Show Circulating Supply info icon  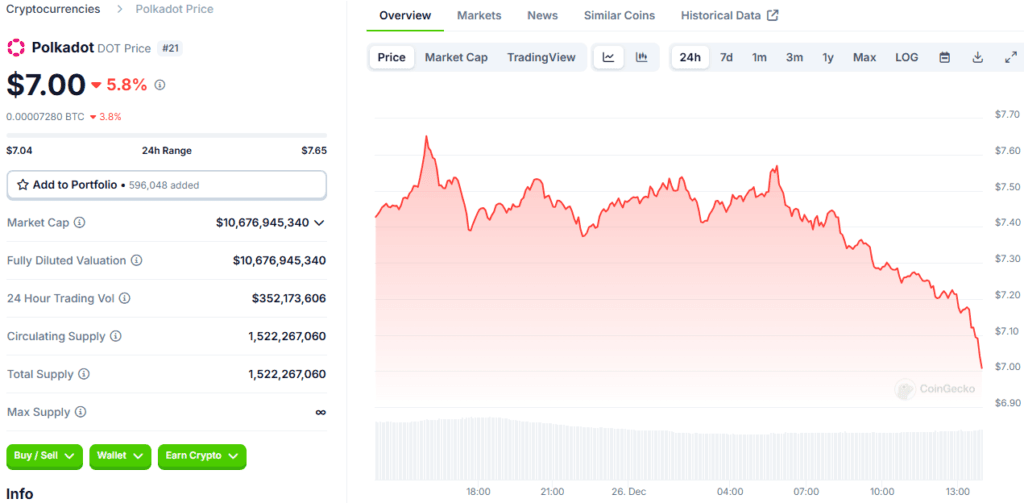click(116, 336)
